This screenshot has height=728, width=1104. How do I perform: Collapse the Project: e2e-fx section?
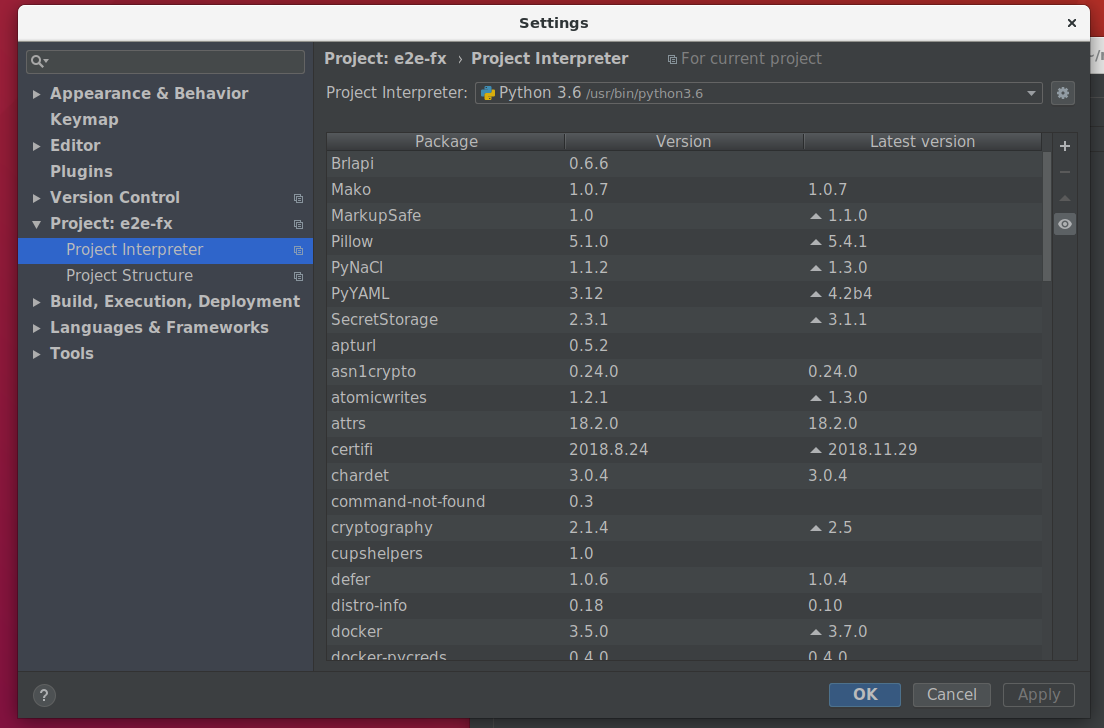pos(37,224)
